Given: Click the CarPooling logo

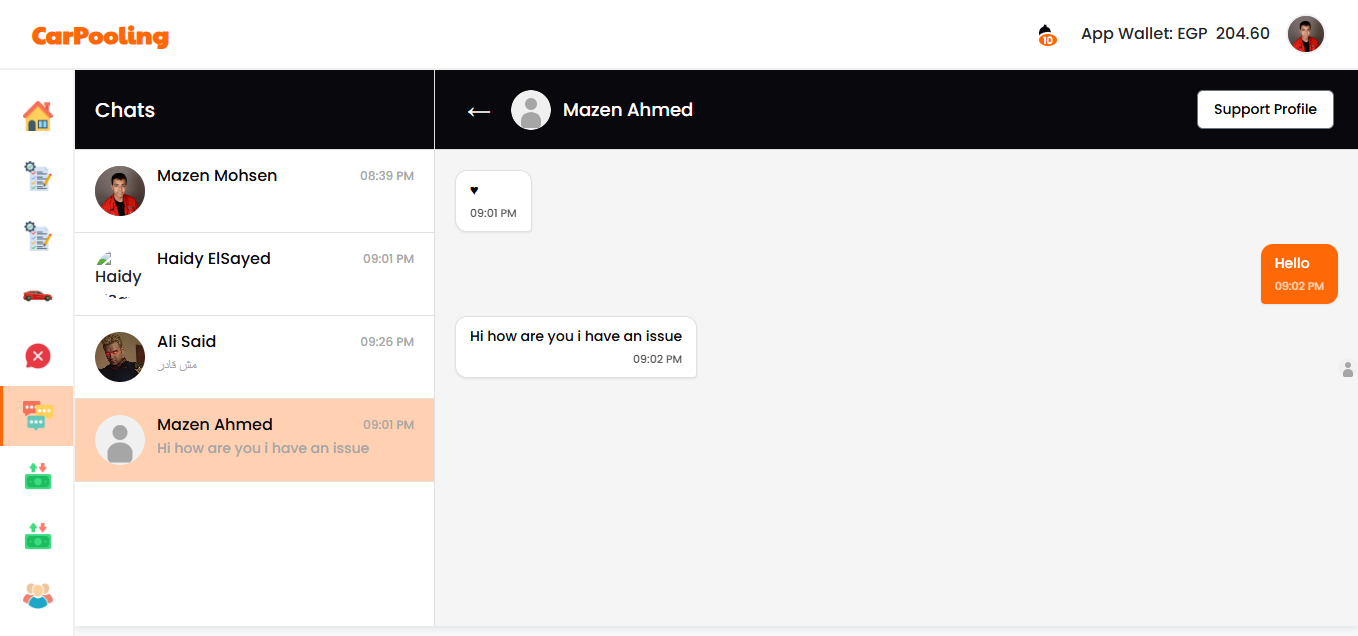Looking at the screenshot, I should click(100, 36).
